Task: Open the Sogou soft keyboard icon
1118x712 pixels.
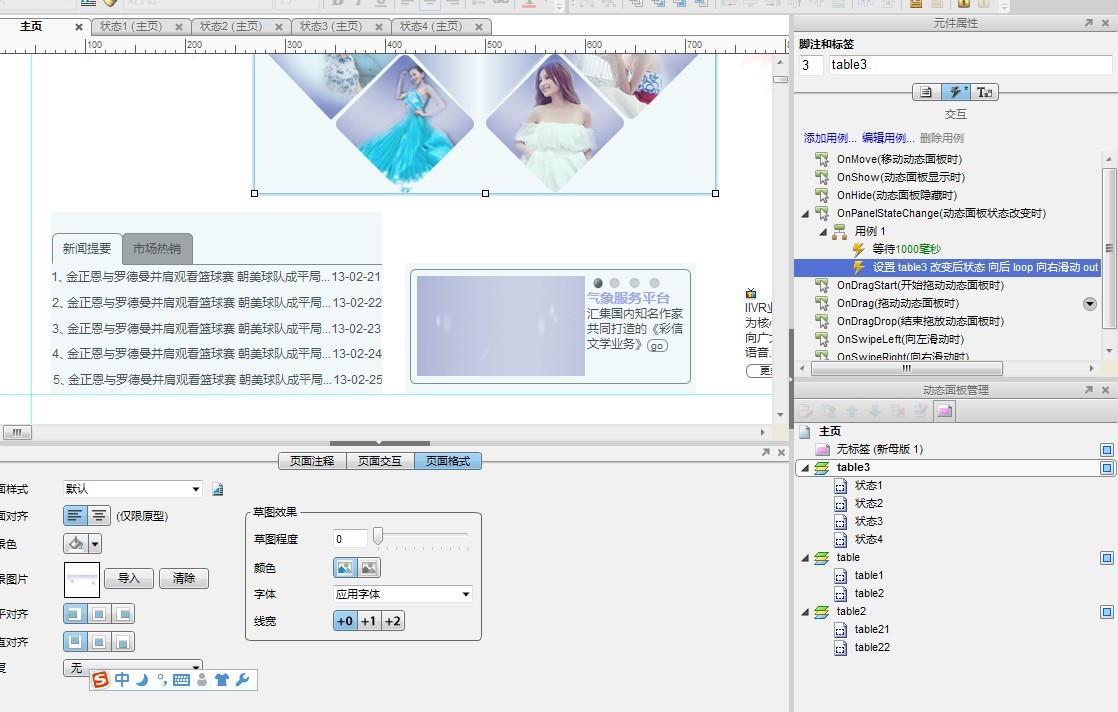Action: pos(181,680)
